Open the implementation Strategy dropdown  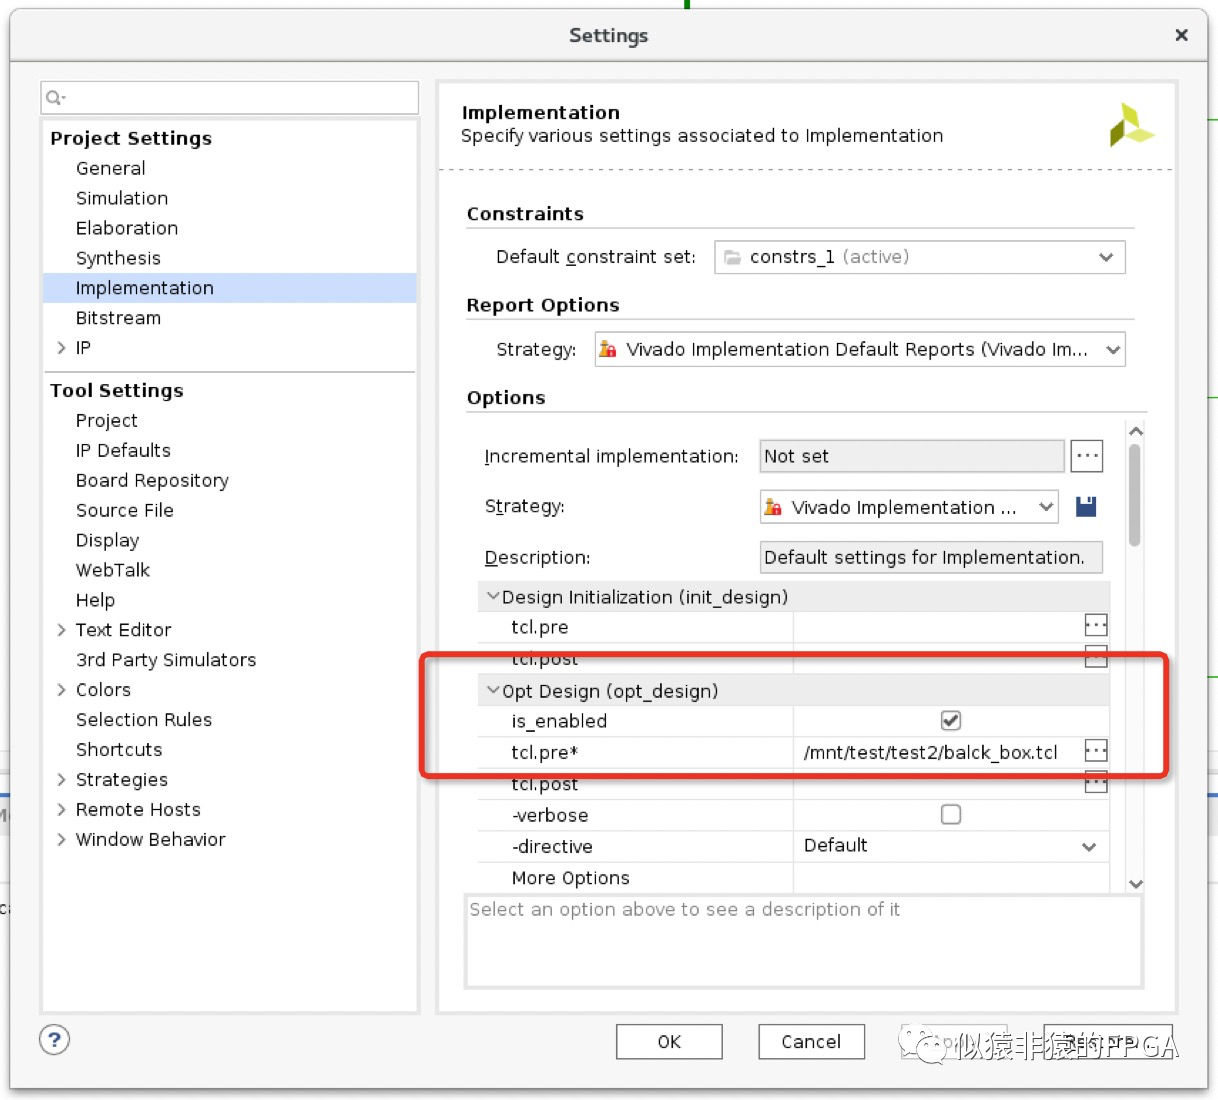(x=909, y=507)
